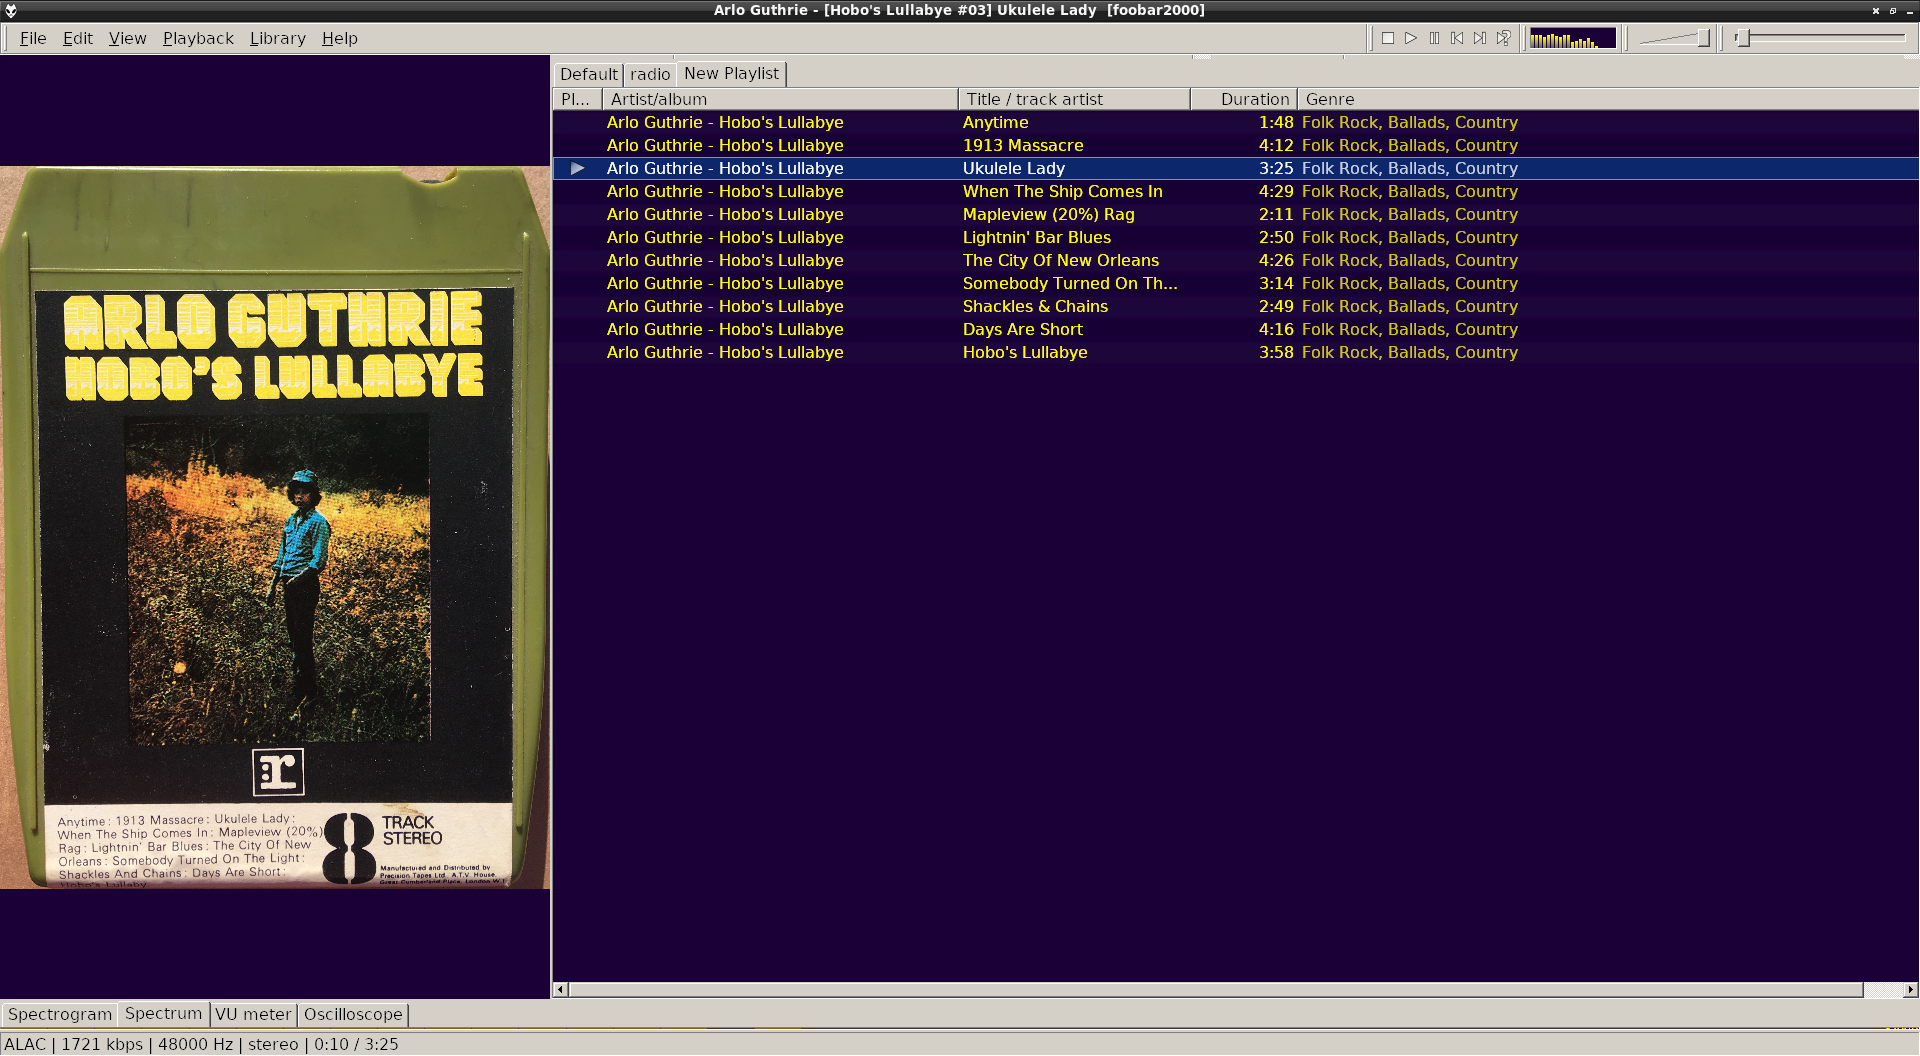Go to the previous track
This screenshot has width=1920, height=1056.
point(1457,39)
